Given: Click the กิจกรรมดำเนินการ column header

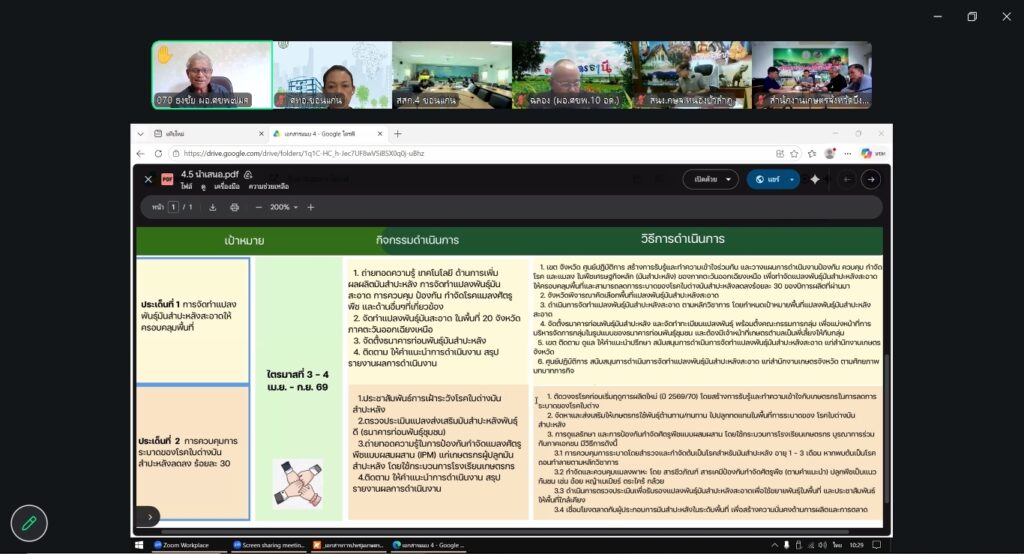Looking at the screenshot, I should tap(417, 240).
